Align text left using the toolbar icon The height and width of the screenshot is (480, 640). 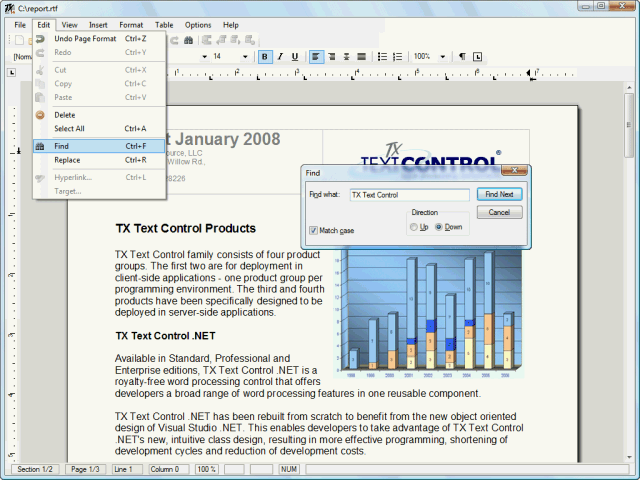316,57
